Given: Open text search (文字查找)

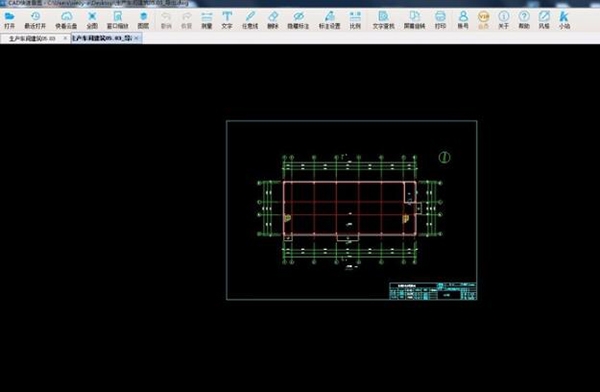Looking at the screenshot, I should click(383, 20).
